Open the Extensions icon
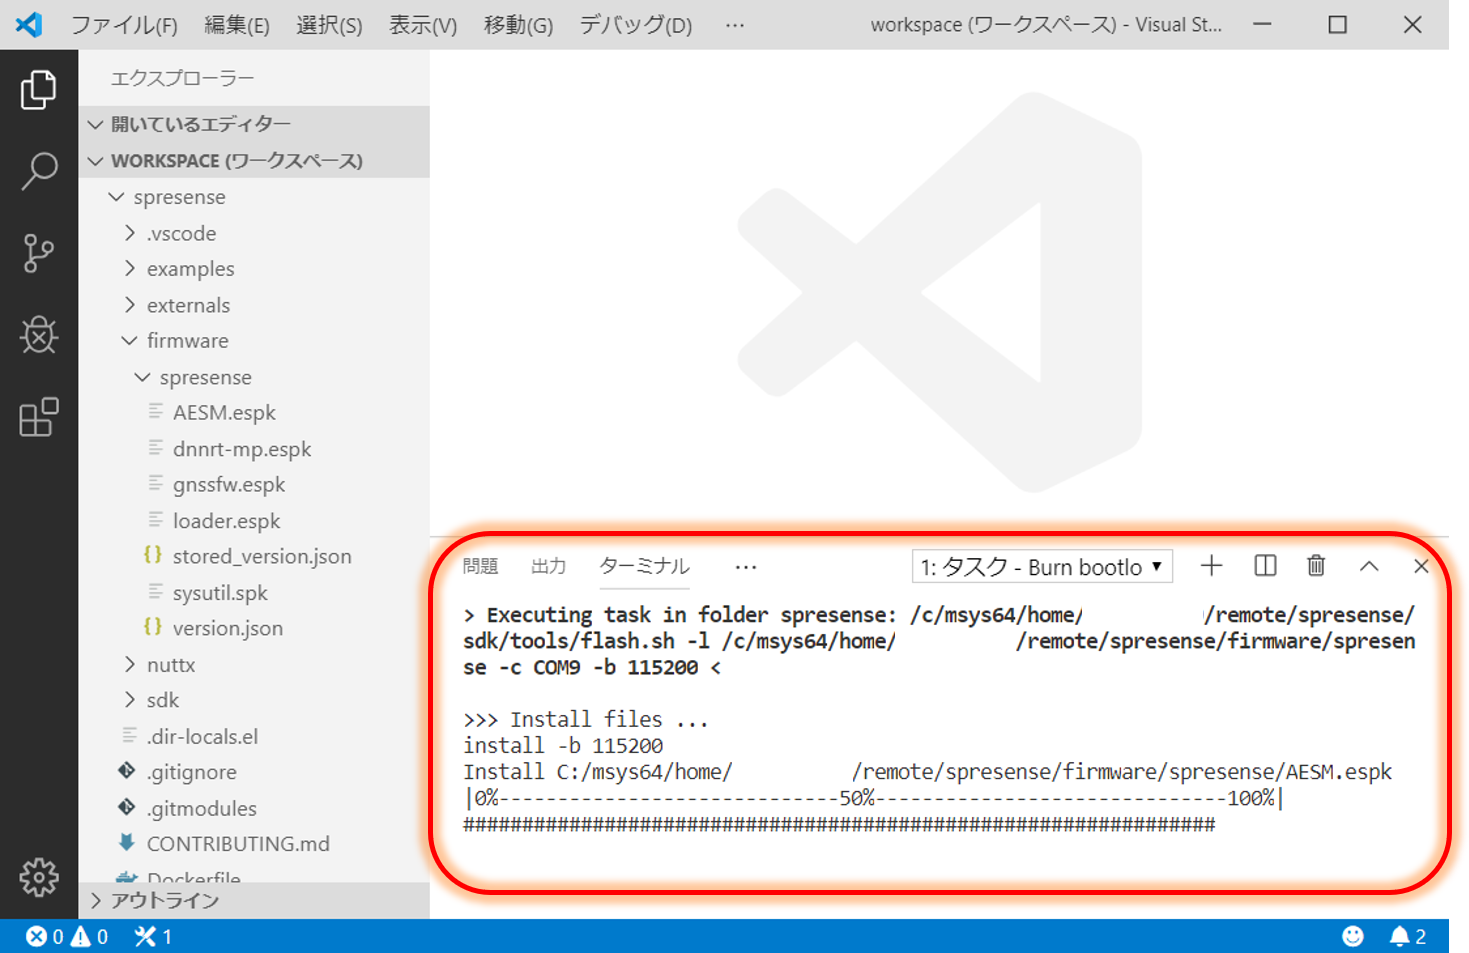 point(38,418)
